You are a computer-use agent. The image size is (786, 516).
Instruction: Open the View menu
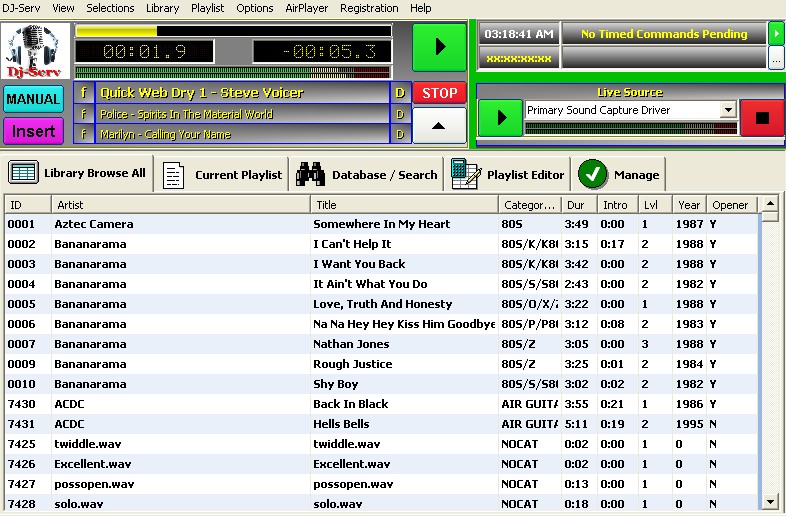(63, 8)
